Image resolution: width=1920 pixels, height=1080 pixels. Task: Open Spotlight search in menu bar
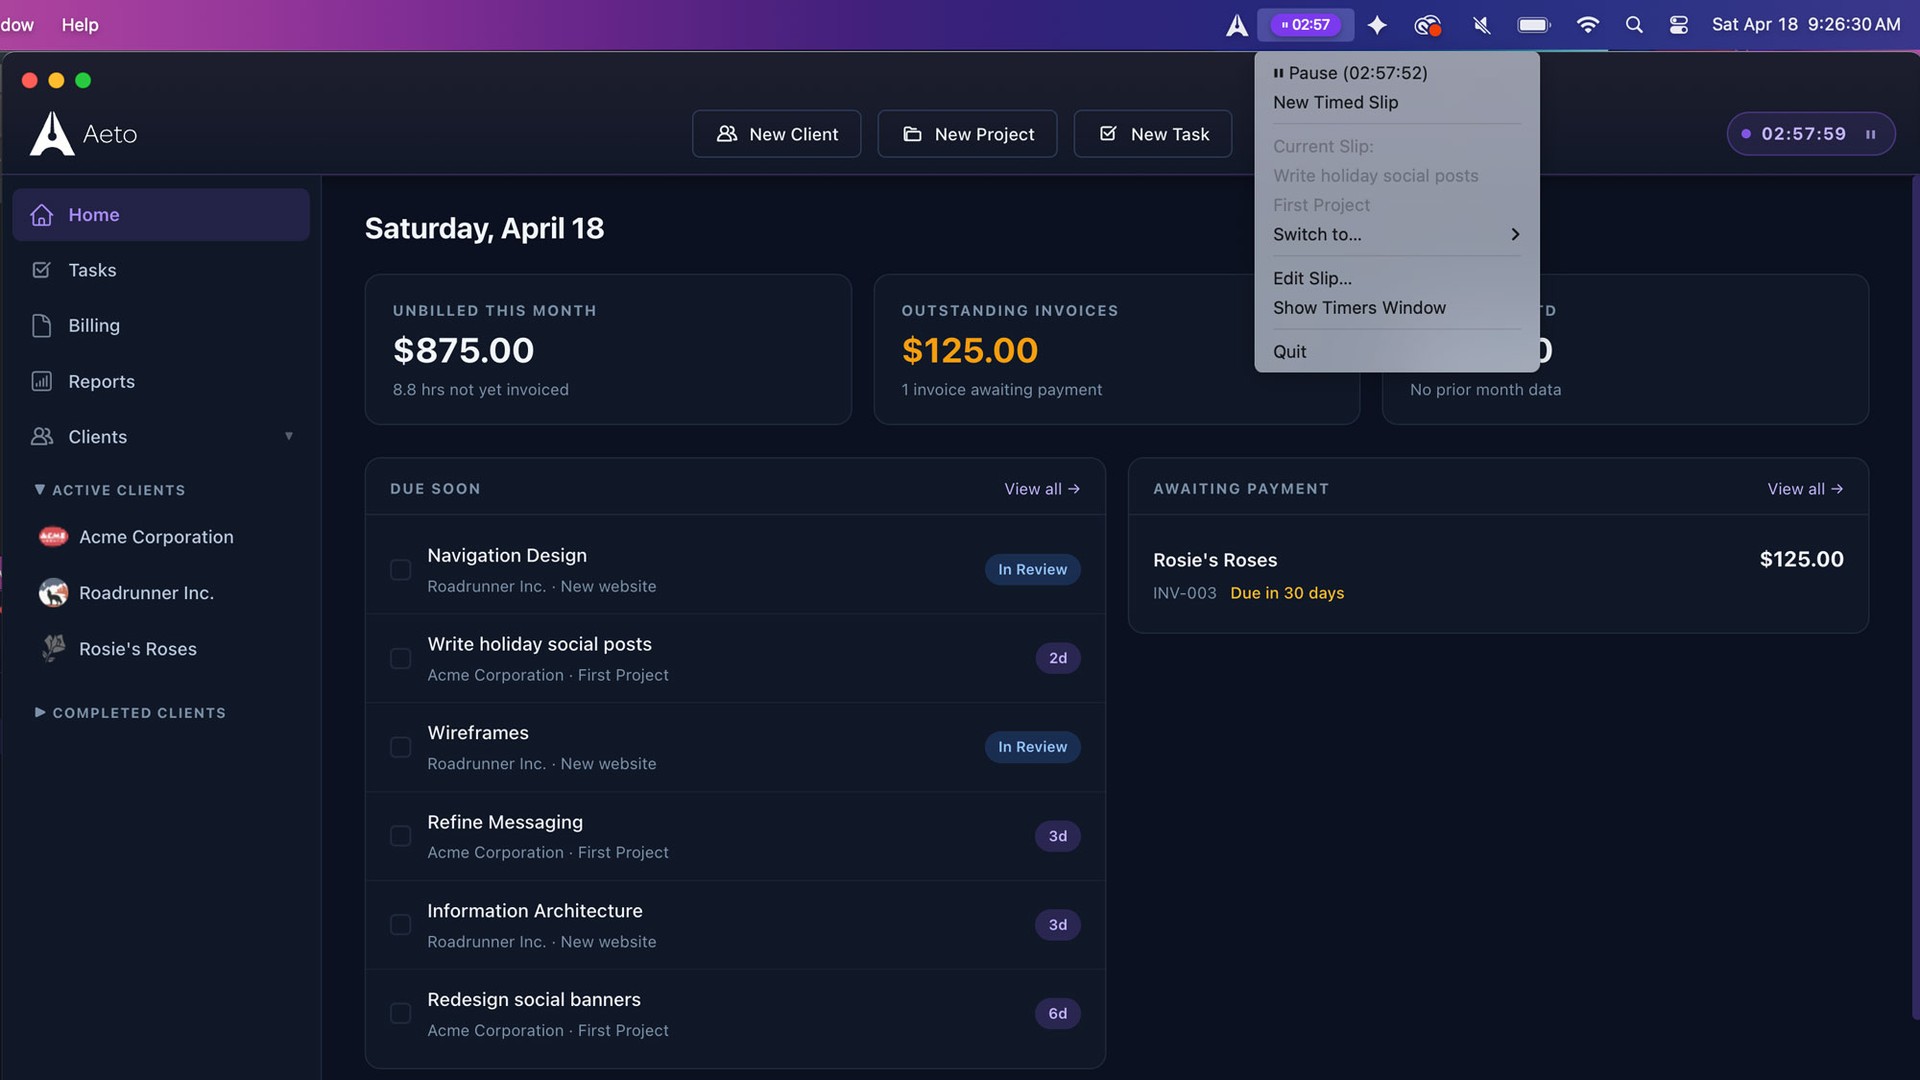[1634, 25]
